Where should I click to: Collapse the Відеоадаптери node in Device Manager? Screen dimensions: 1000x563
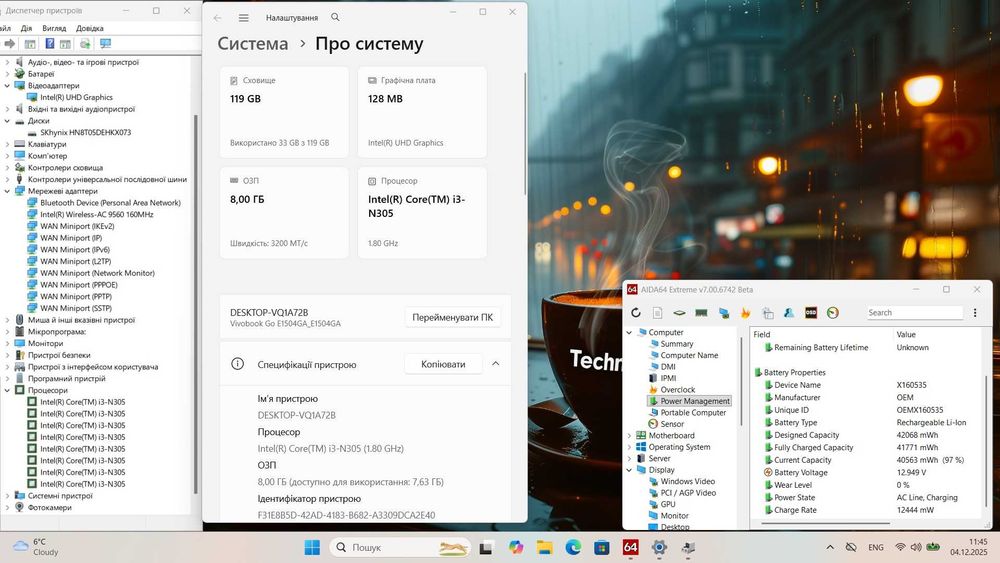[7, 85]
